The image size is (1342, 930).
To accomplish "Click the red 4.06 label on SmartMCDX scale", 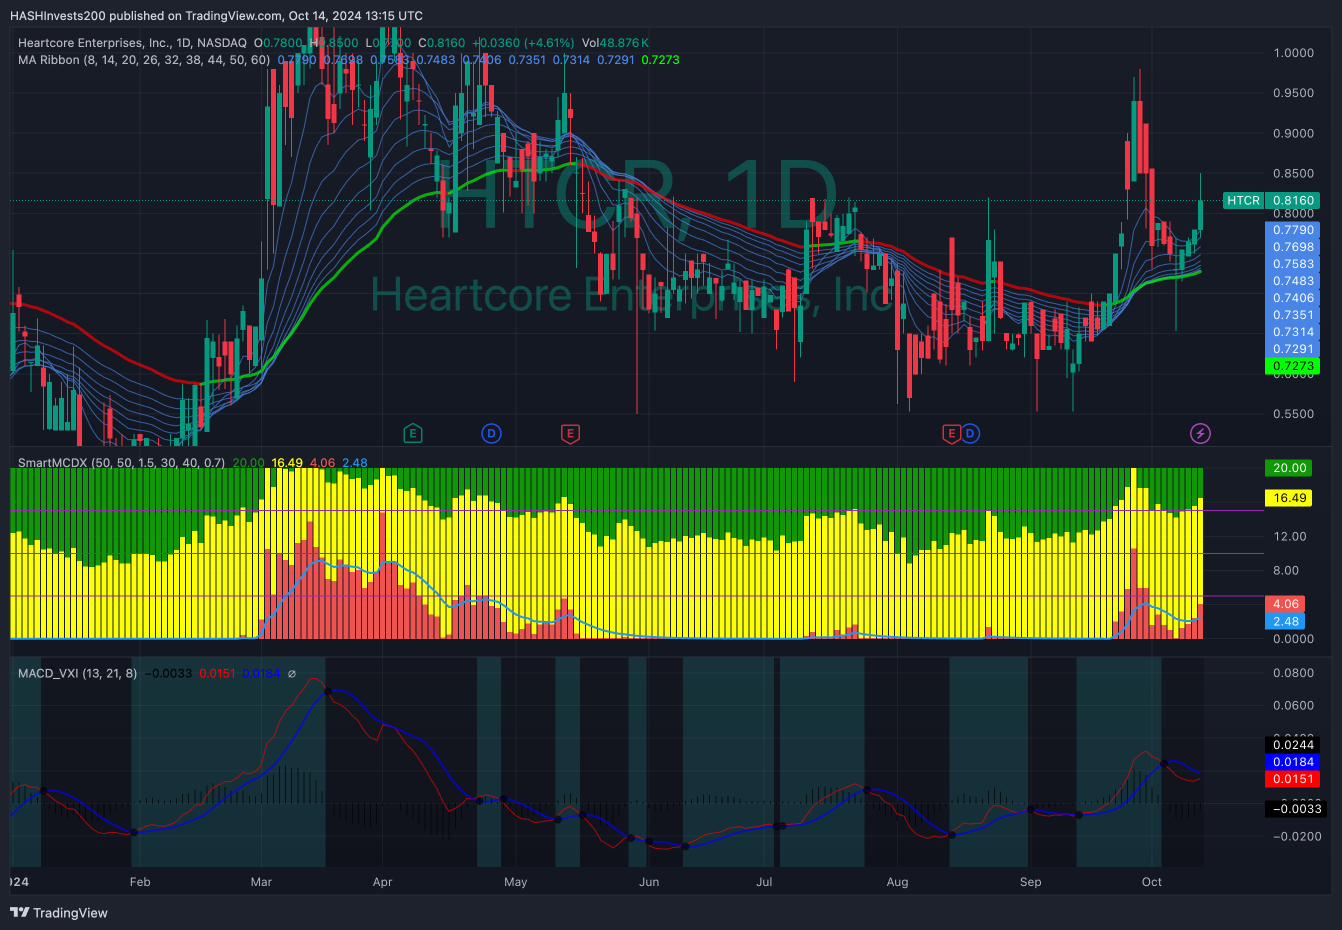I will point(1286,604).
